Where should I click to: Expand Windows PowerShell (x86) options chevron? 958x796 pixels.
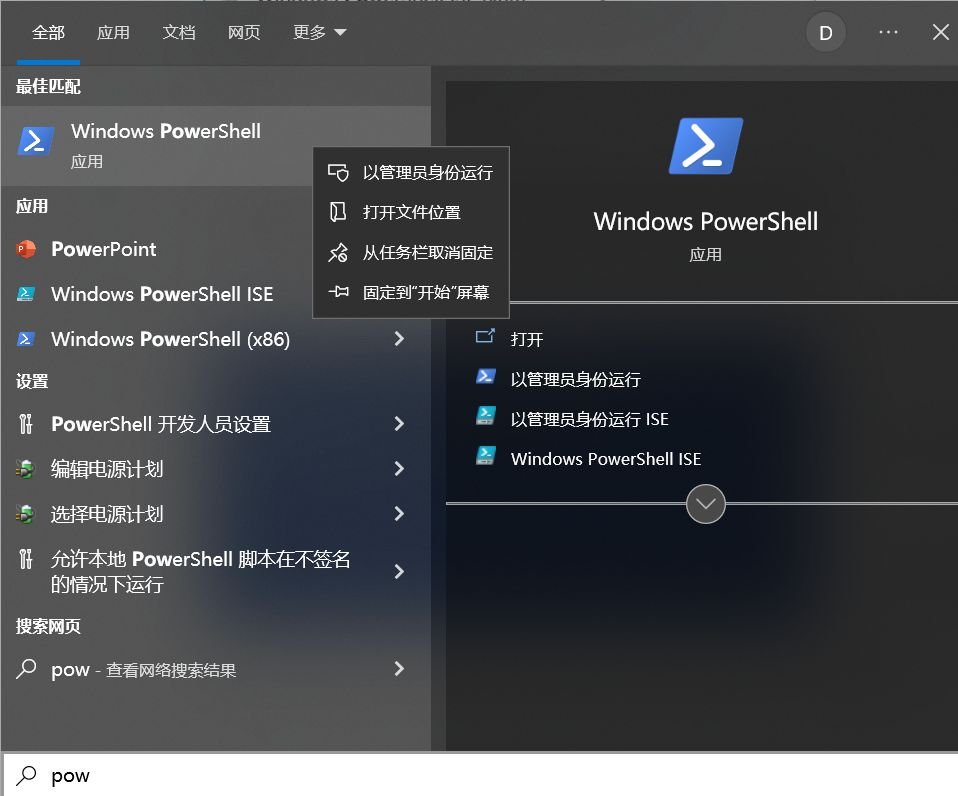click(x=399, y=339)
